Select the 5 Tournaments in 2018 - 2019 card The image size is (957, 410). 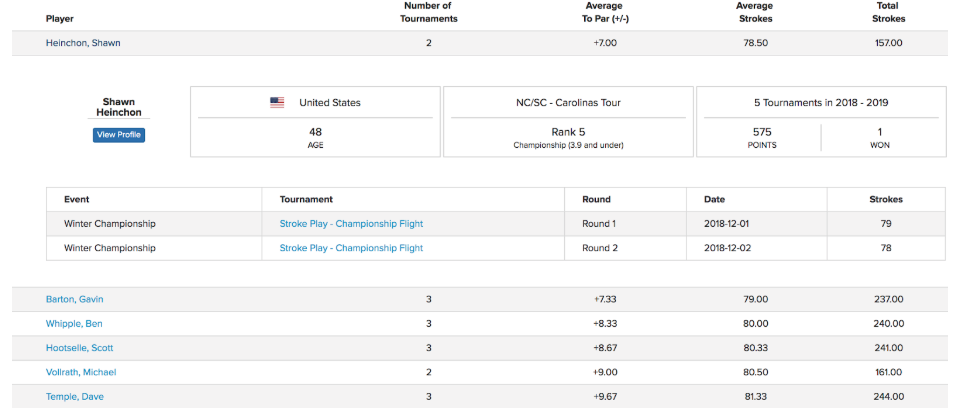(x=821, y=121)
